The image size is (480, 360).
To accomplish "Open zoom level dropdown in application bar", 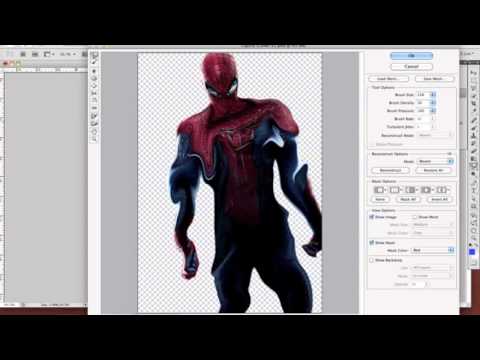I will [x=68, y=54].
